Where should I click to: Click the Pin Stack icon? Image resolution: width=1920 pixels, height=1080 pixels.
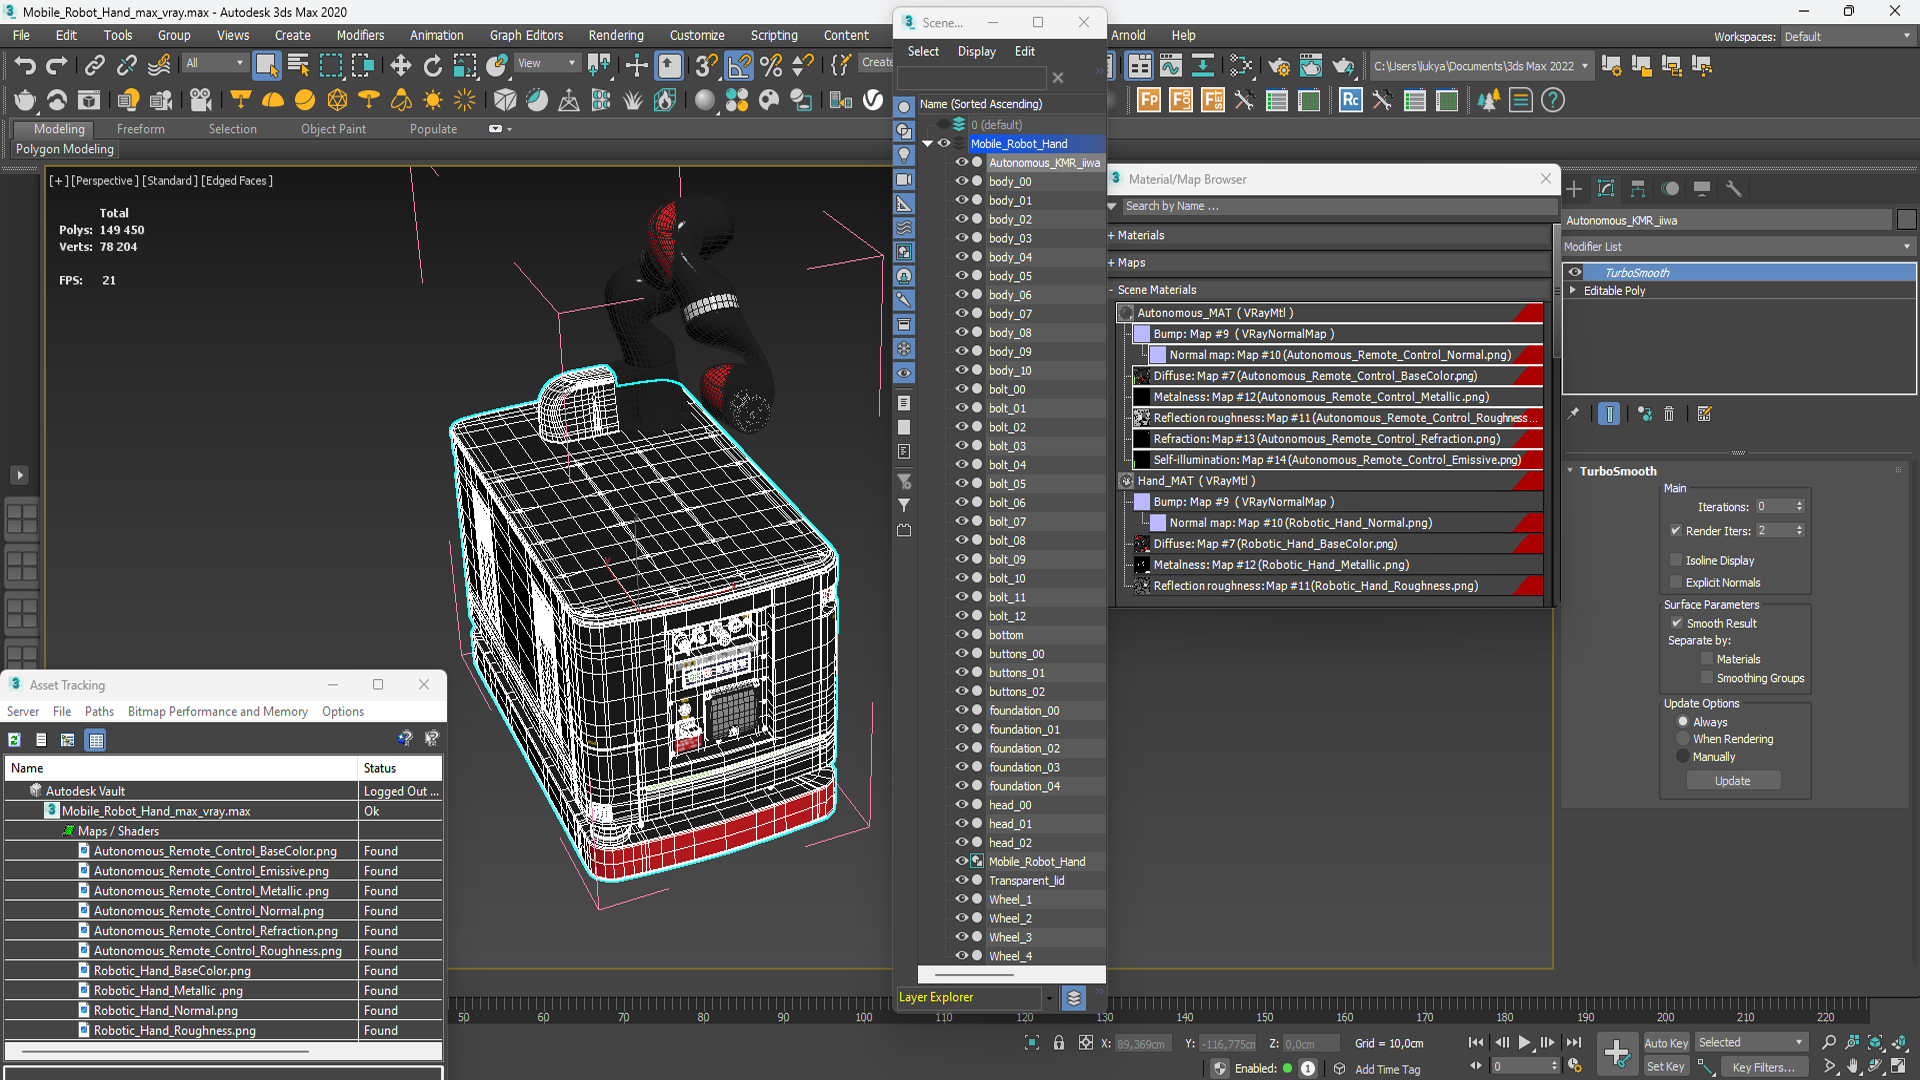click(x=1574, y=414)
